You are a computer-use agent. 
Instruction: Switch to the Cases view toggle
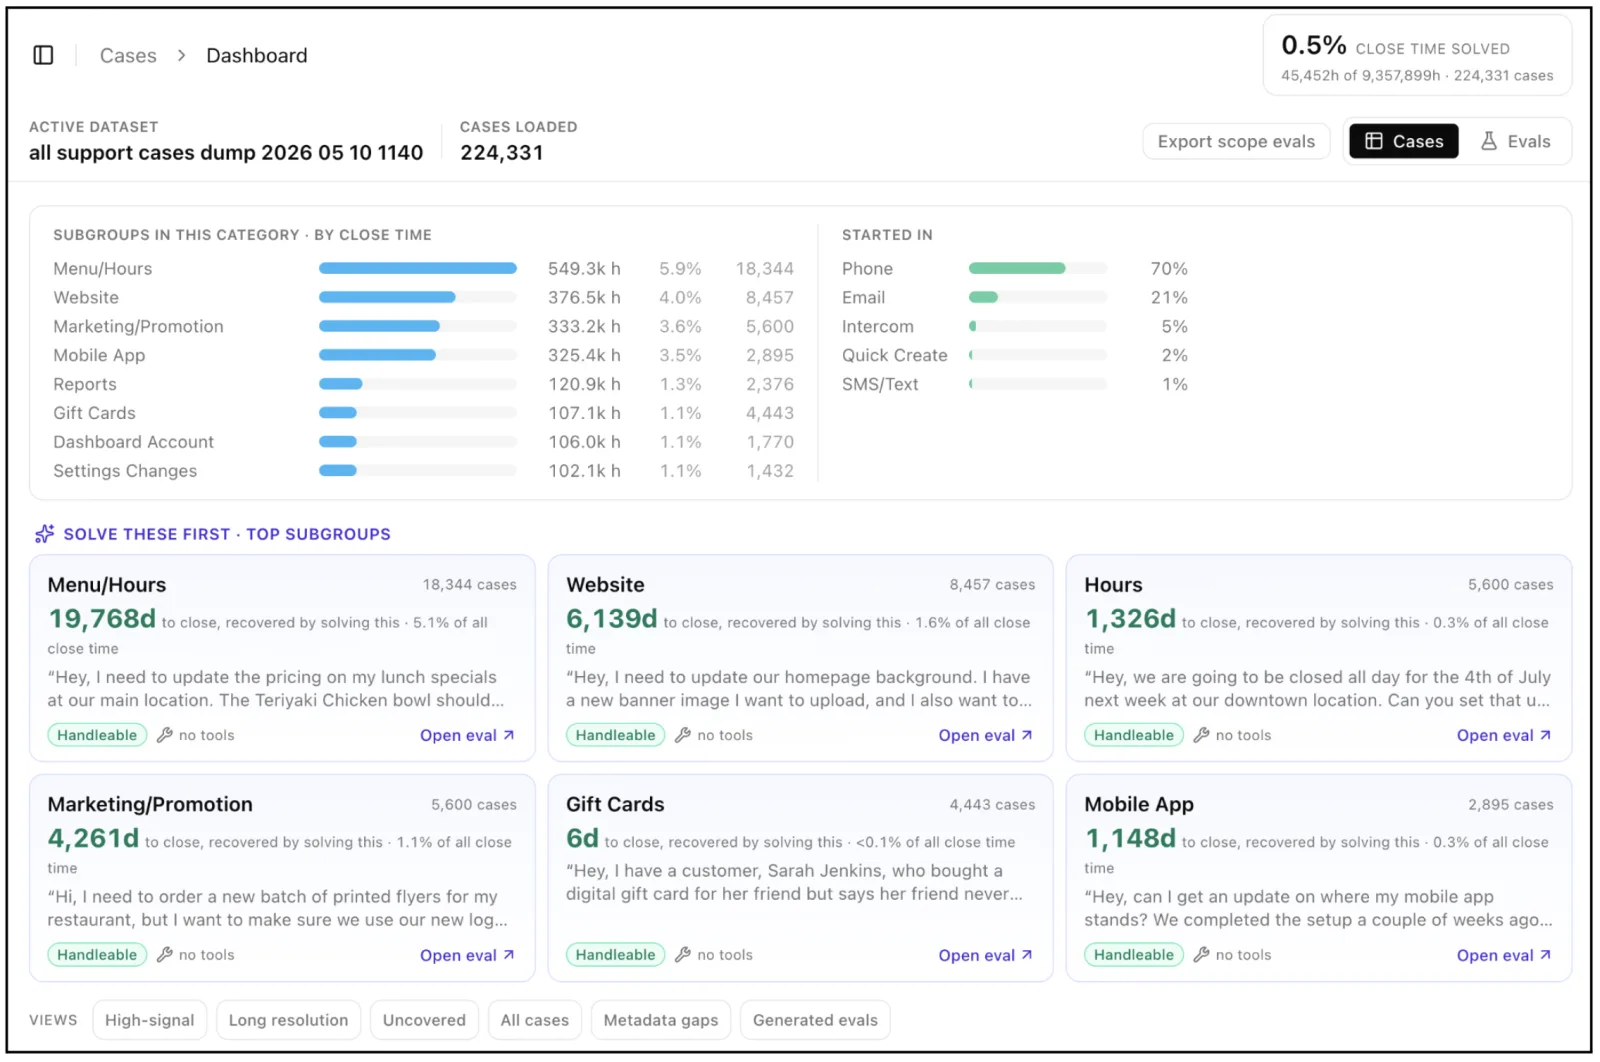(1403, 141)
